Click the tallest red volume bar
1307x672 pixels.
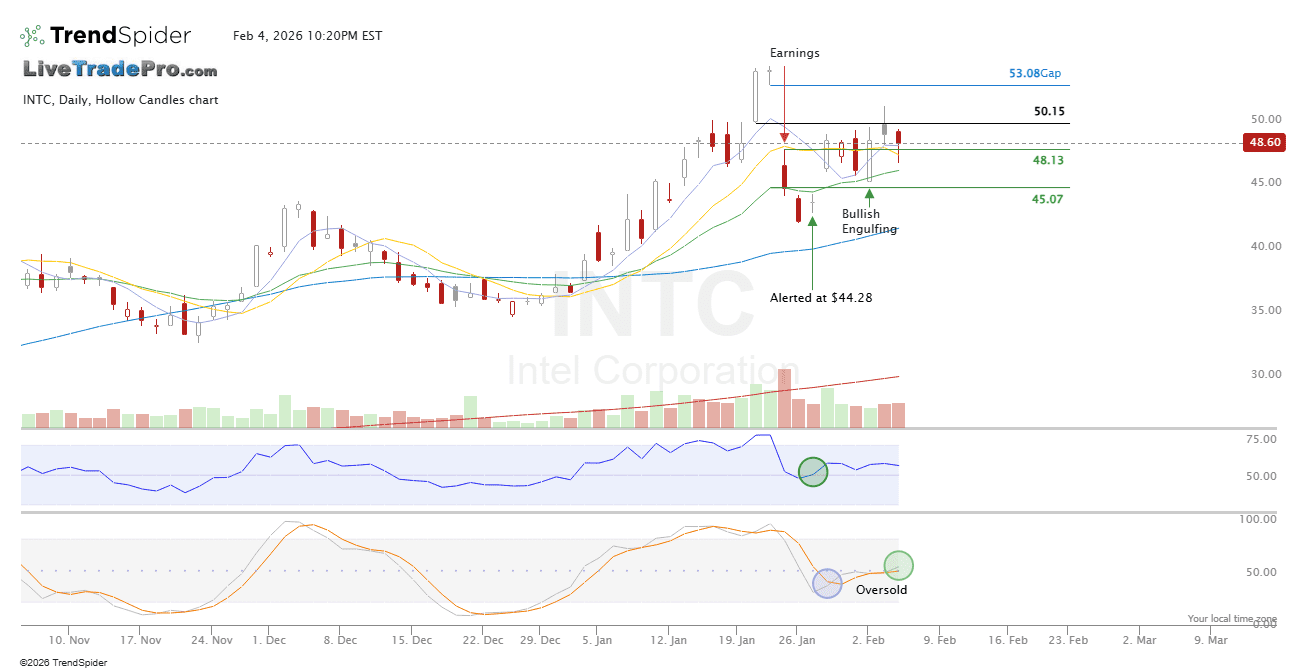tap(784, 398)
